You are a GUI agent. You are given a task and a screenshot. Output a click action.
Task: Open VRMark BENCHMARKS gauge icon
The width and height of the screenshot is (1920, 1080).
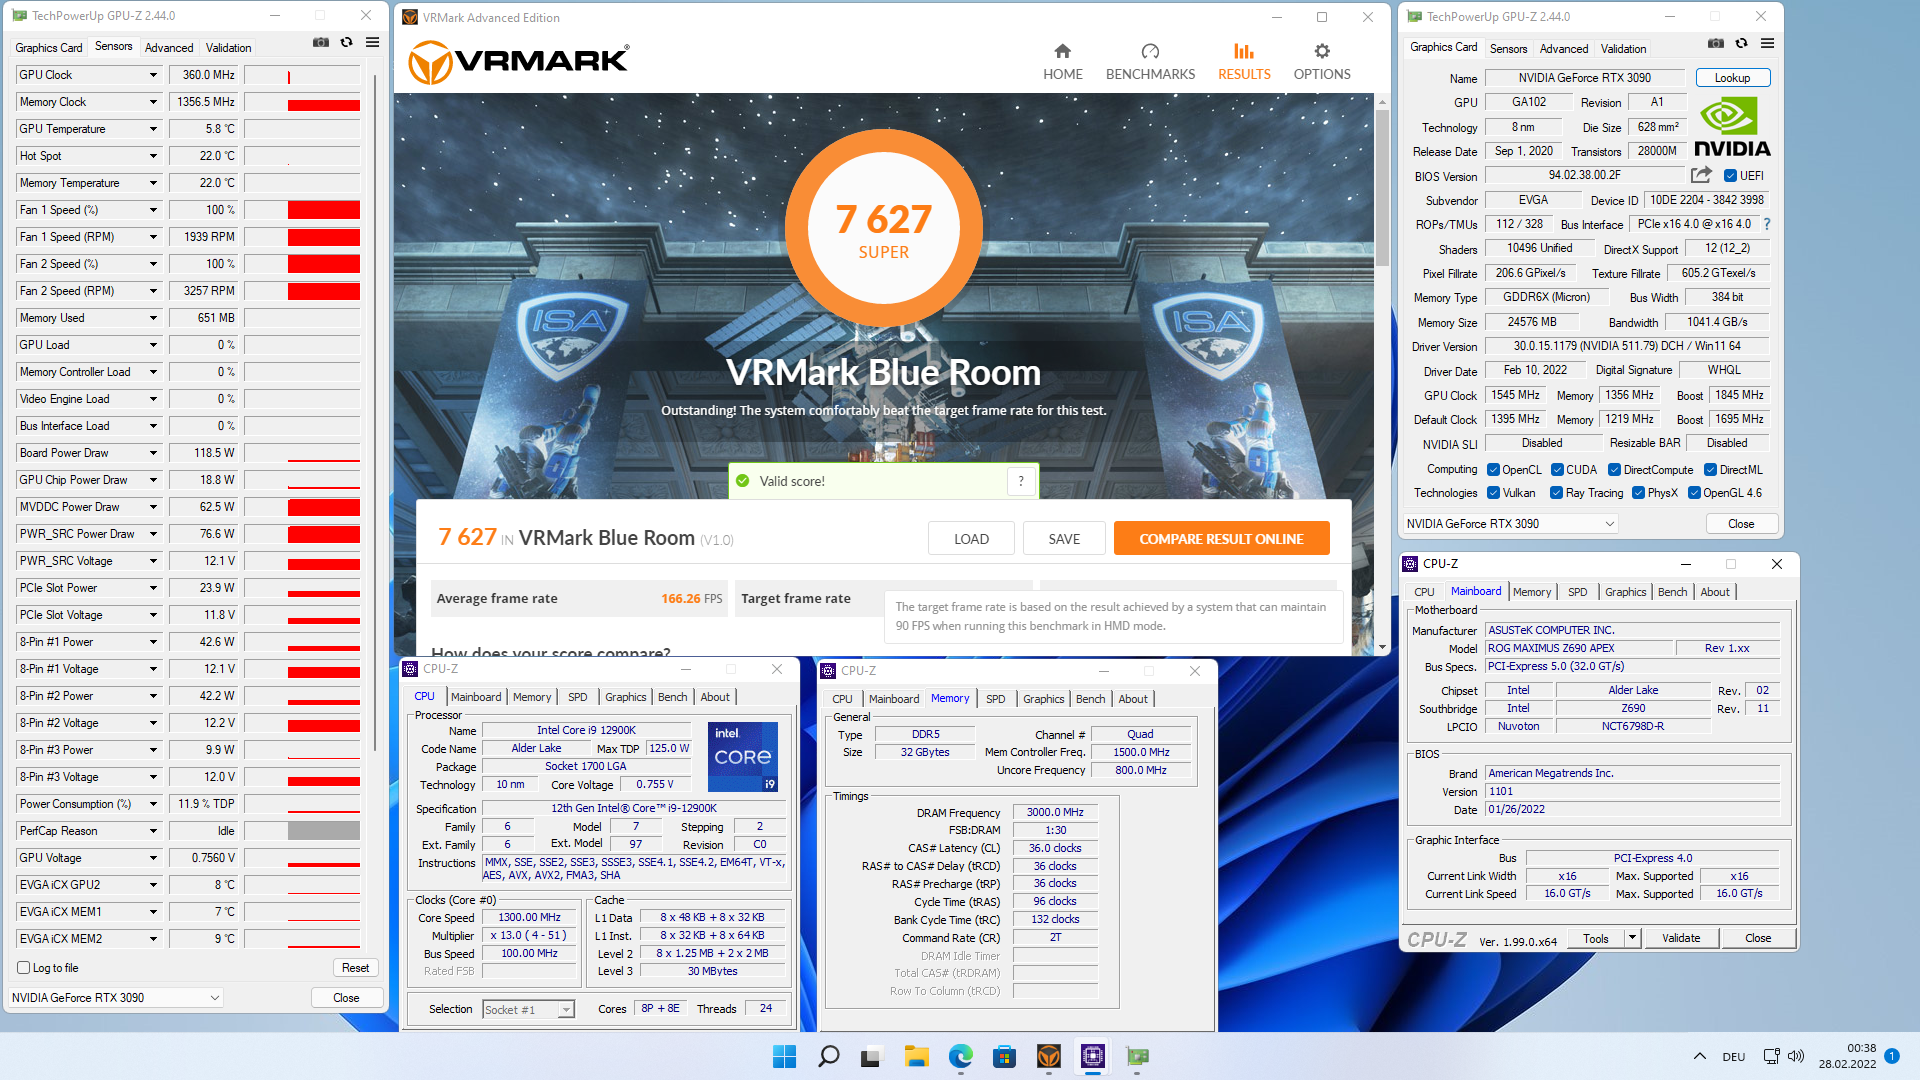pyautogui.click(x=1150, y=51)
